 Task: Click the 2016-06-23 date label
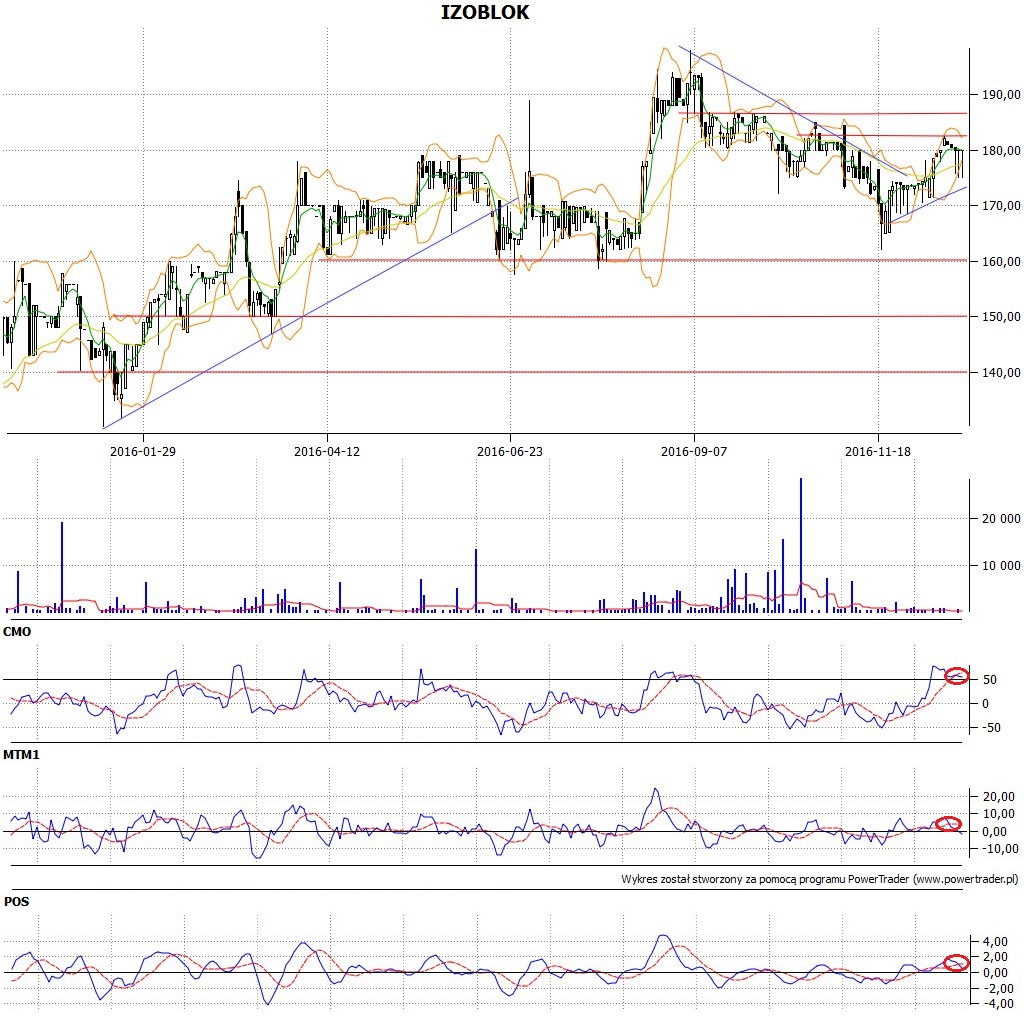click(x=510, y=452)
